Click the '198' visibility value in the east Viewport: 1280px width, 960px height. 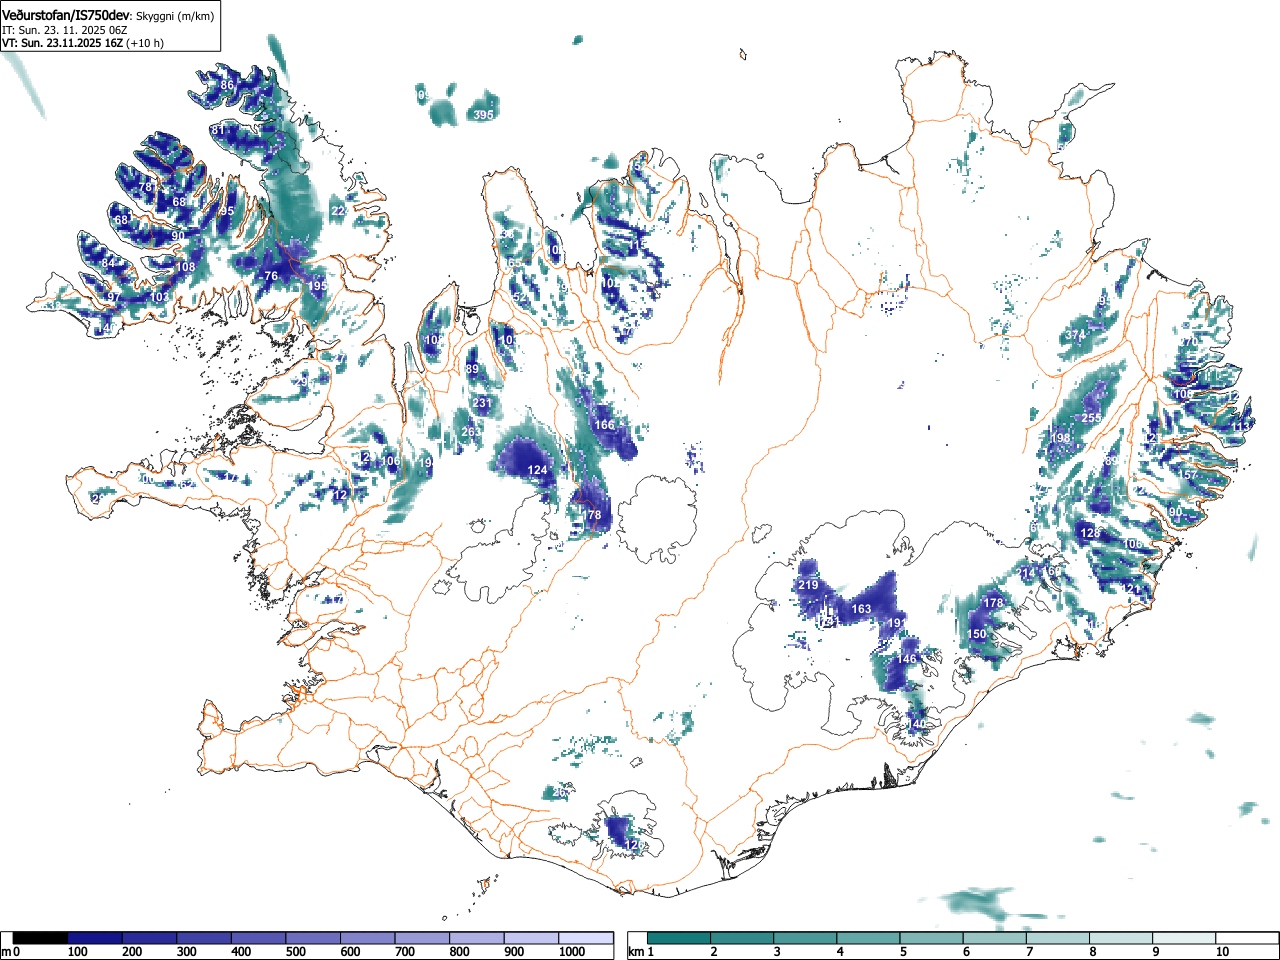pyautogui.click(x=1061, y=438)
